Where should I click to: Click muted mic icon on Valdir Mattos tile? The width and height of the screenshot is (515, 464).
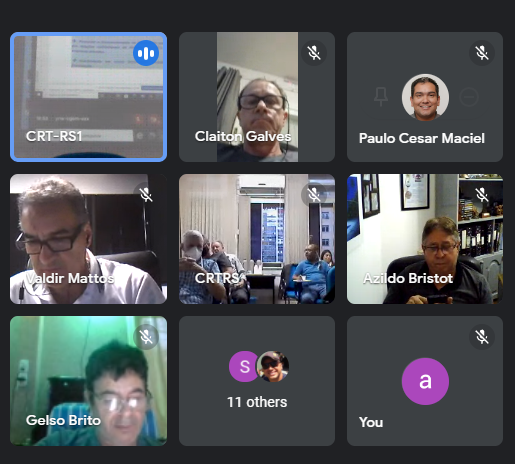[x=146, y=195]
